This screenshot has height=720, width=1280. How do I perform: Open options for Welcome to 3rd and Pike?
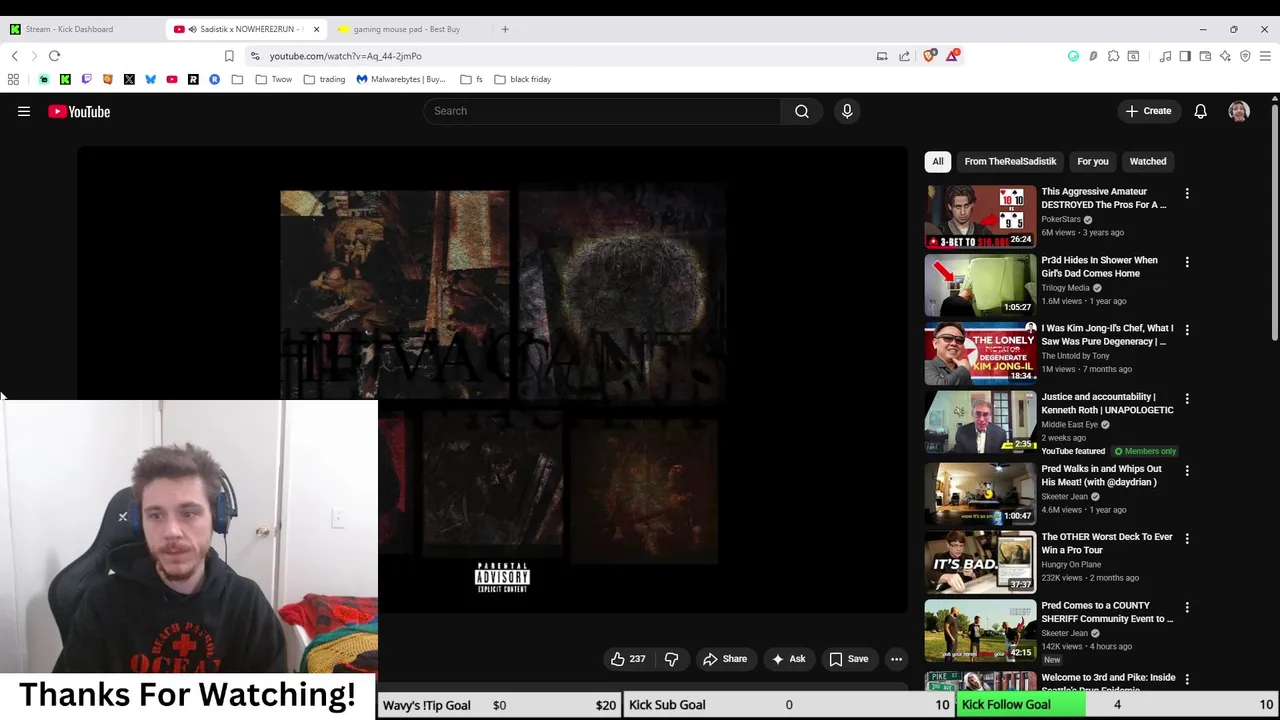pyautogui.click(x=1187, y=679)
